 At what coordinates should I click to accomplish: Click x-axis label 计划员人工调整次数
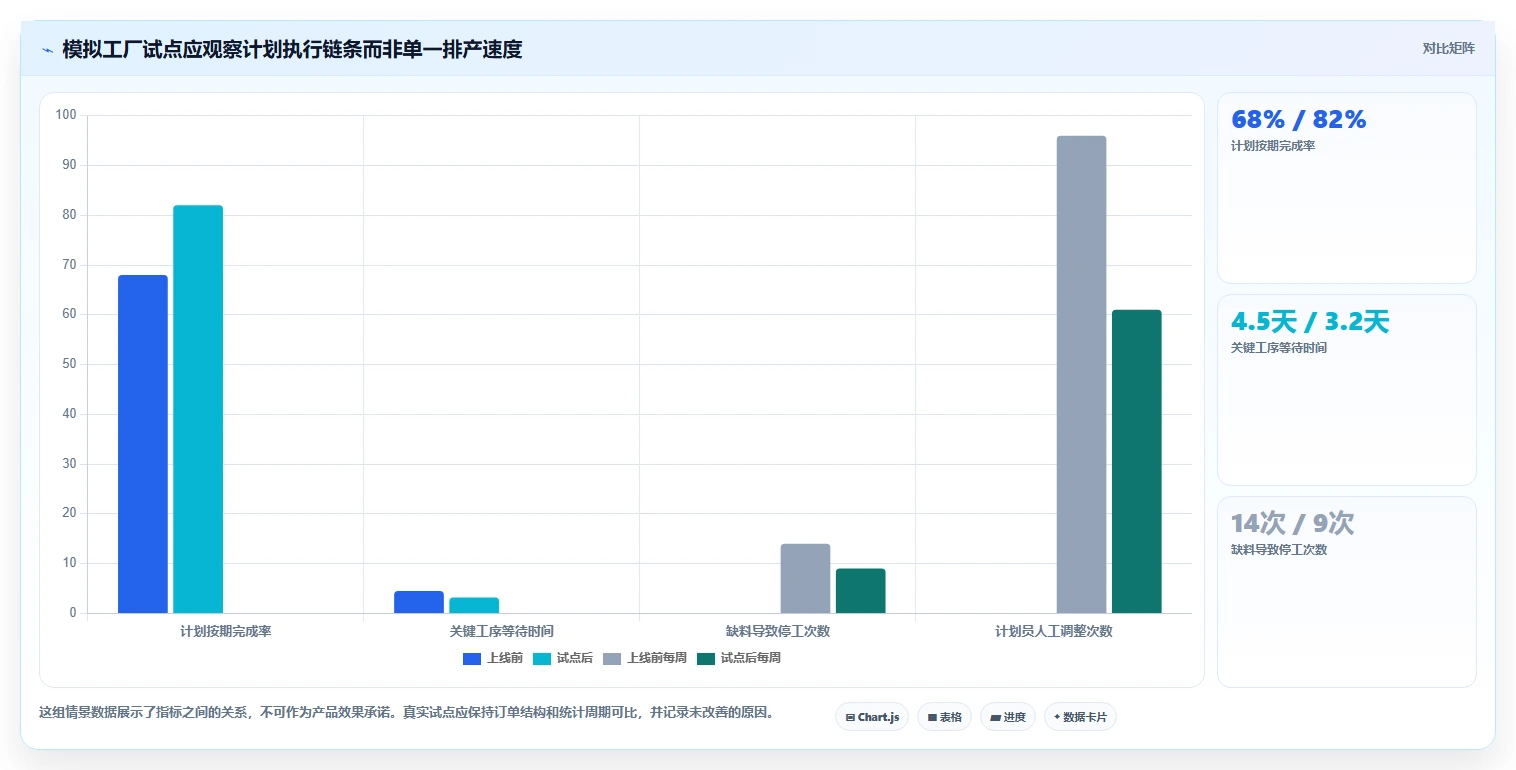click(x=1054, y=632)
